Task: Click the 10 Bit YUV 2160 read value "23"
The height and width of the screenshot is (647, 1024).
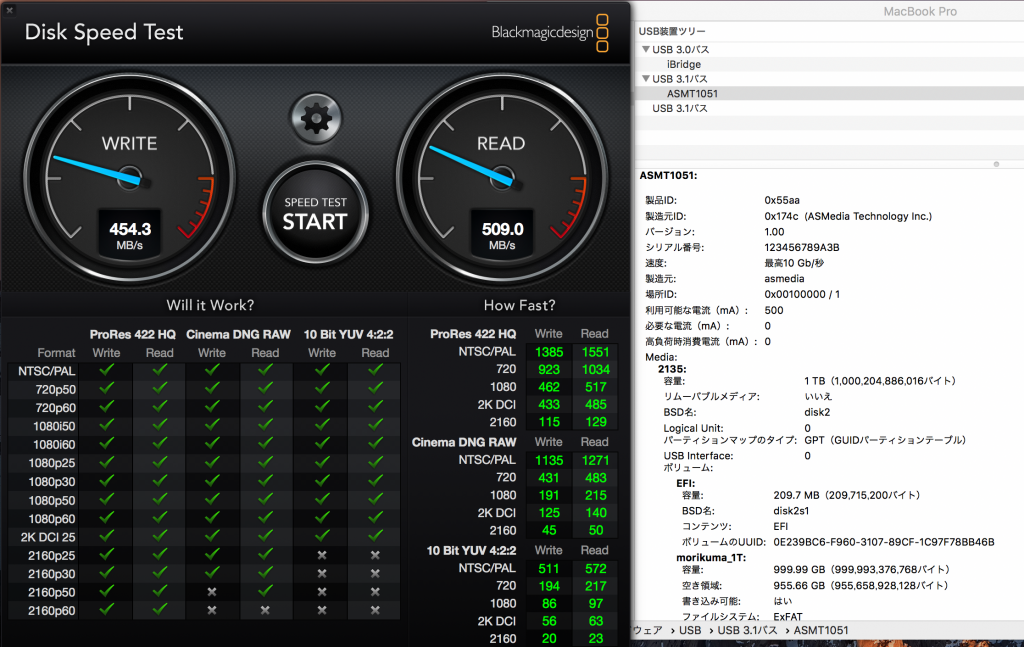Action: 595,639
